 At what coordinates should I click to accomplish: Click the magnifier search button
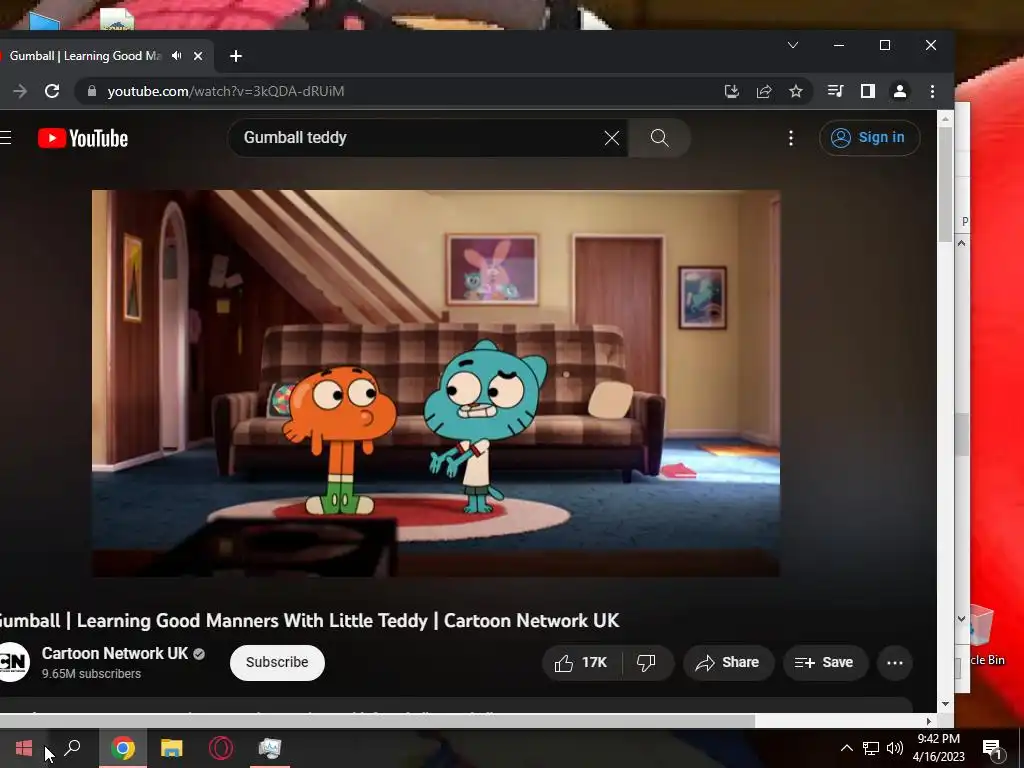659,138
